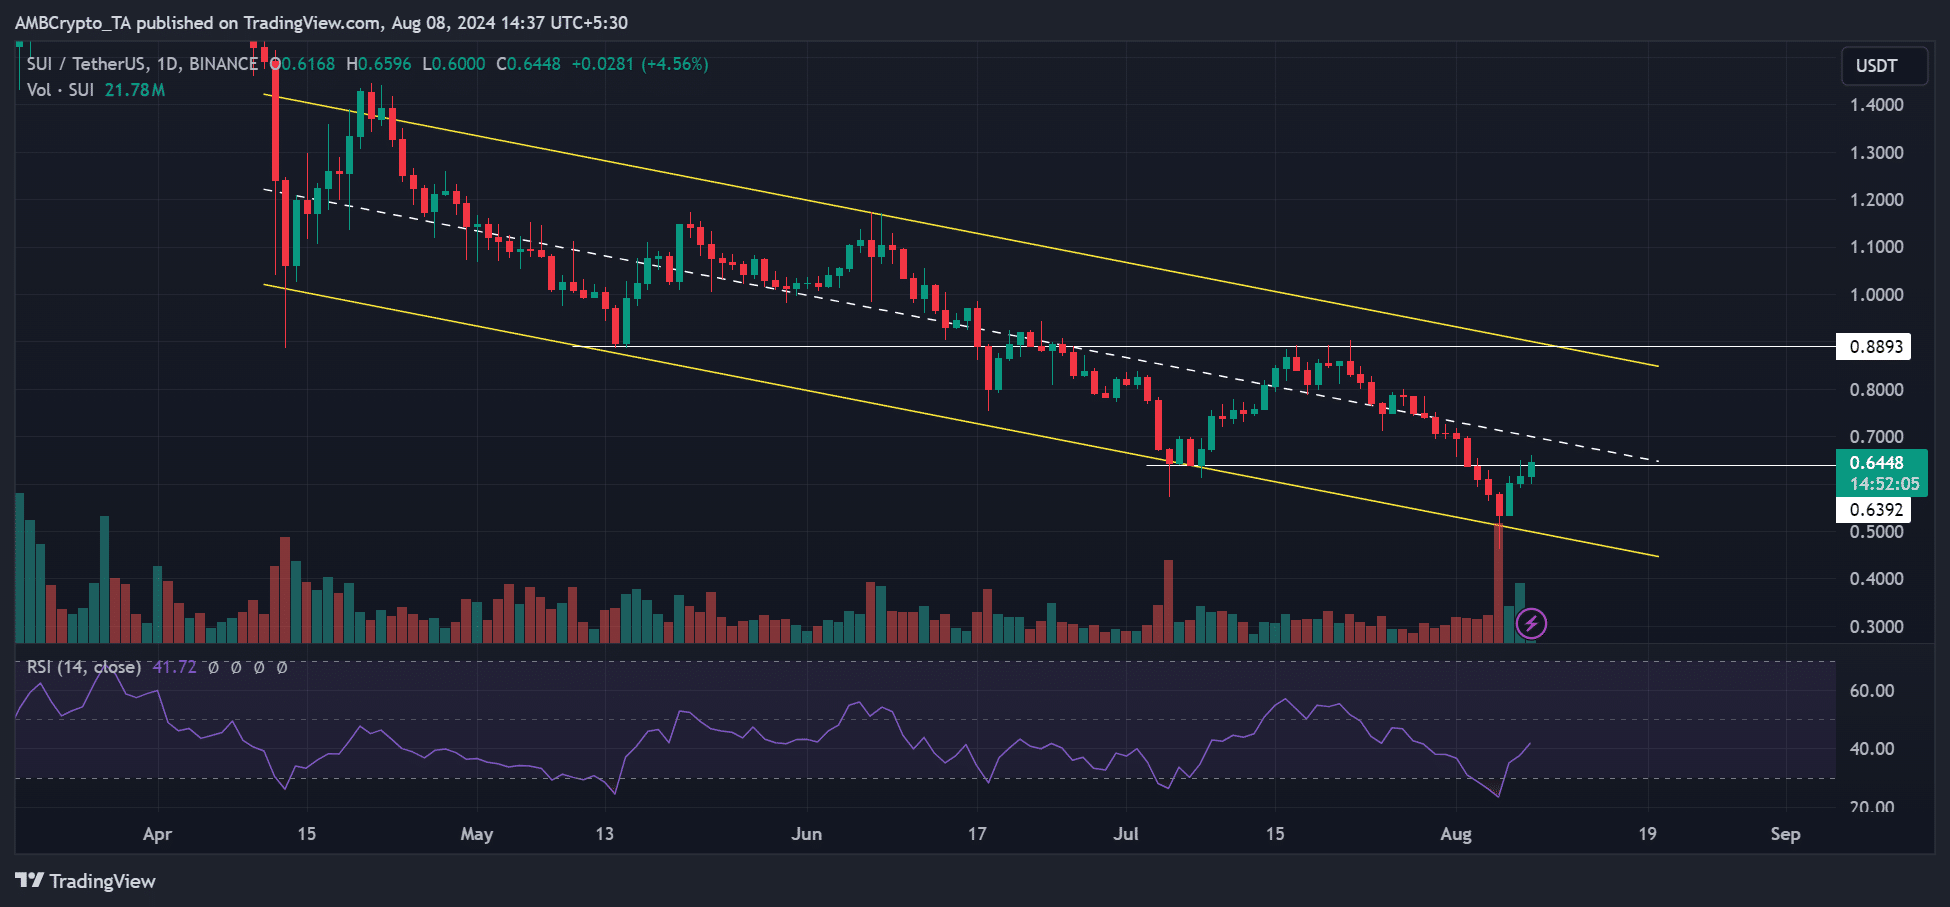Click the Jun date axis label

pyautogui.click(x=806, y=834)
